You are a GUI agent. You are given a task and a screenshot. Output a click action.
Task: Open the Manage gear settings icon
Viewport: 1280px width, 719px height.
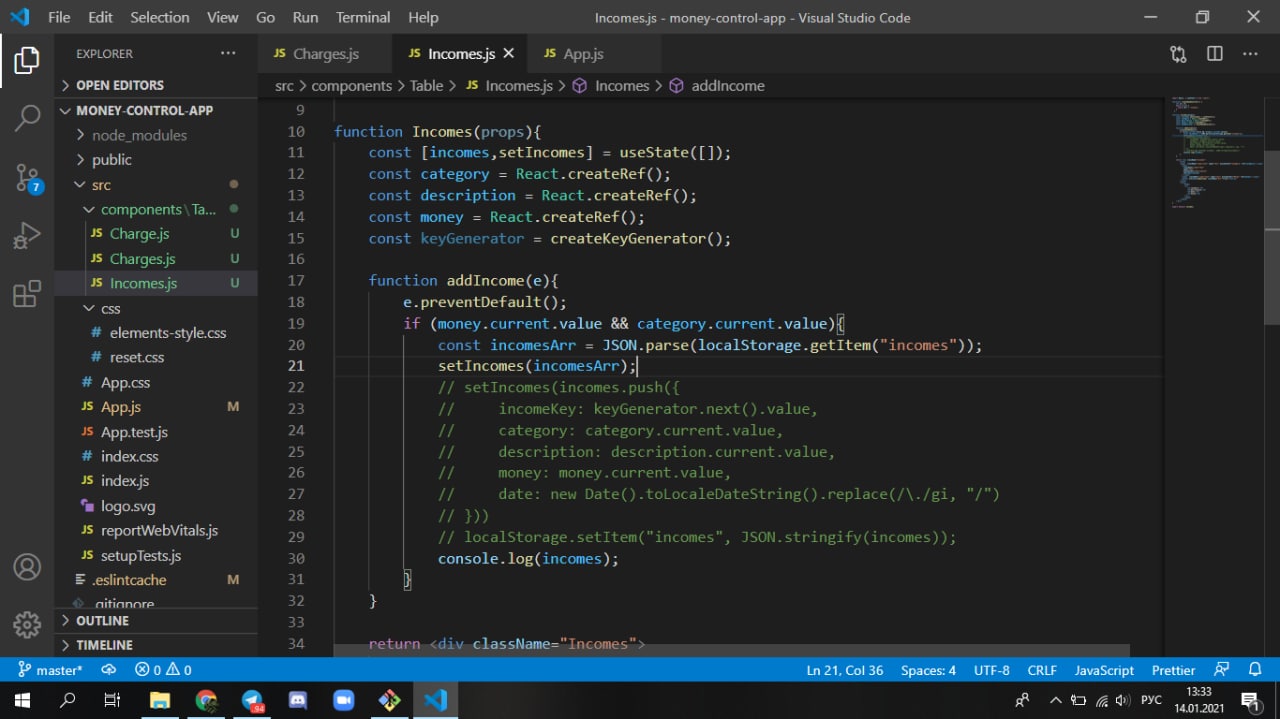tap(27, 625)
